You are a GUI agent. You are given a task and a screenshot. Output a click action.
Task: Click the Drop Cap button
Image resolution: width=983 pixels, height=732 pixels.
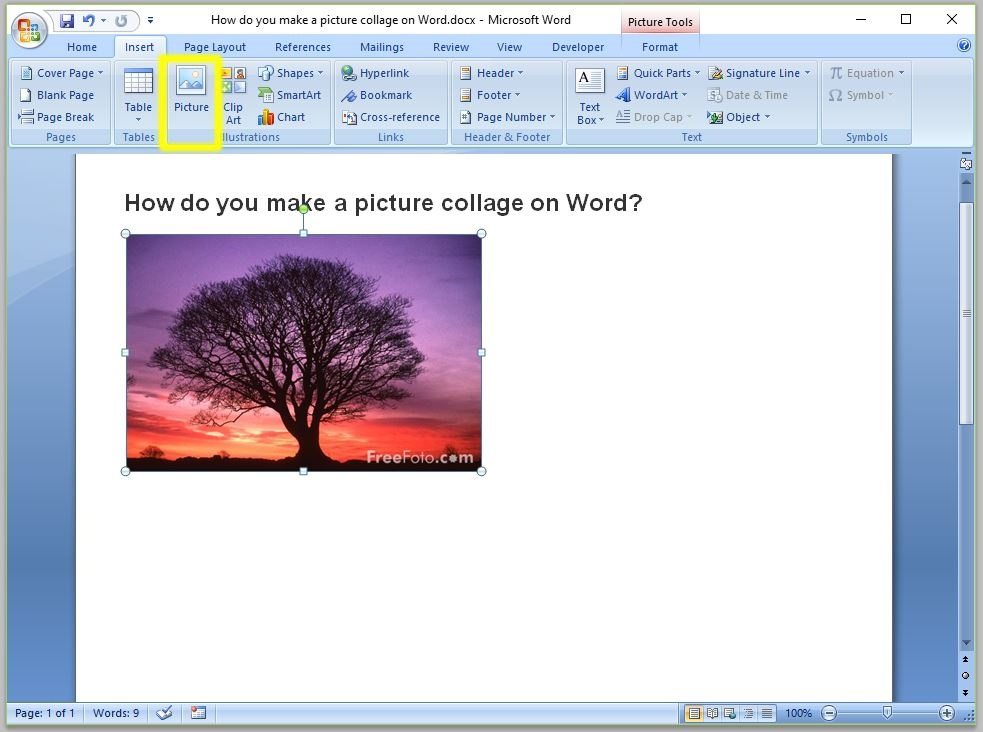(654, 117)
